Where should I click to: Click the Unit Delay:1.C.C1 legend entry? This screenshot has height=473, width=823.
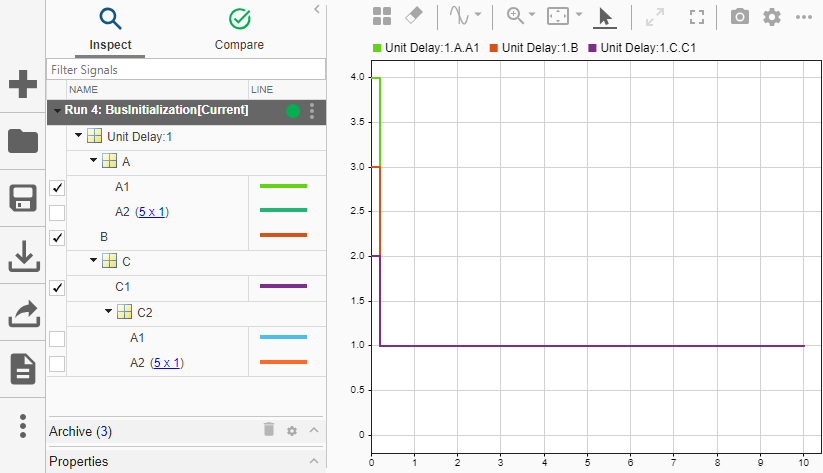tap(642, 48)
